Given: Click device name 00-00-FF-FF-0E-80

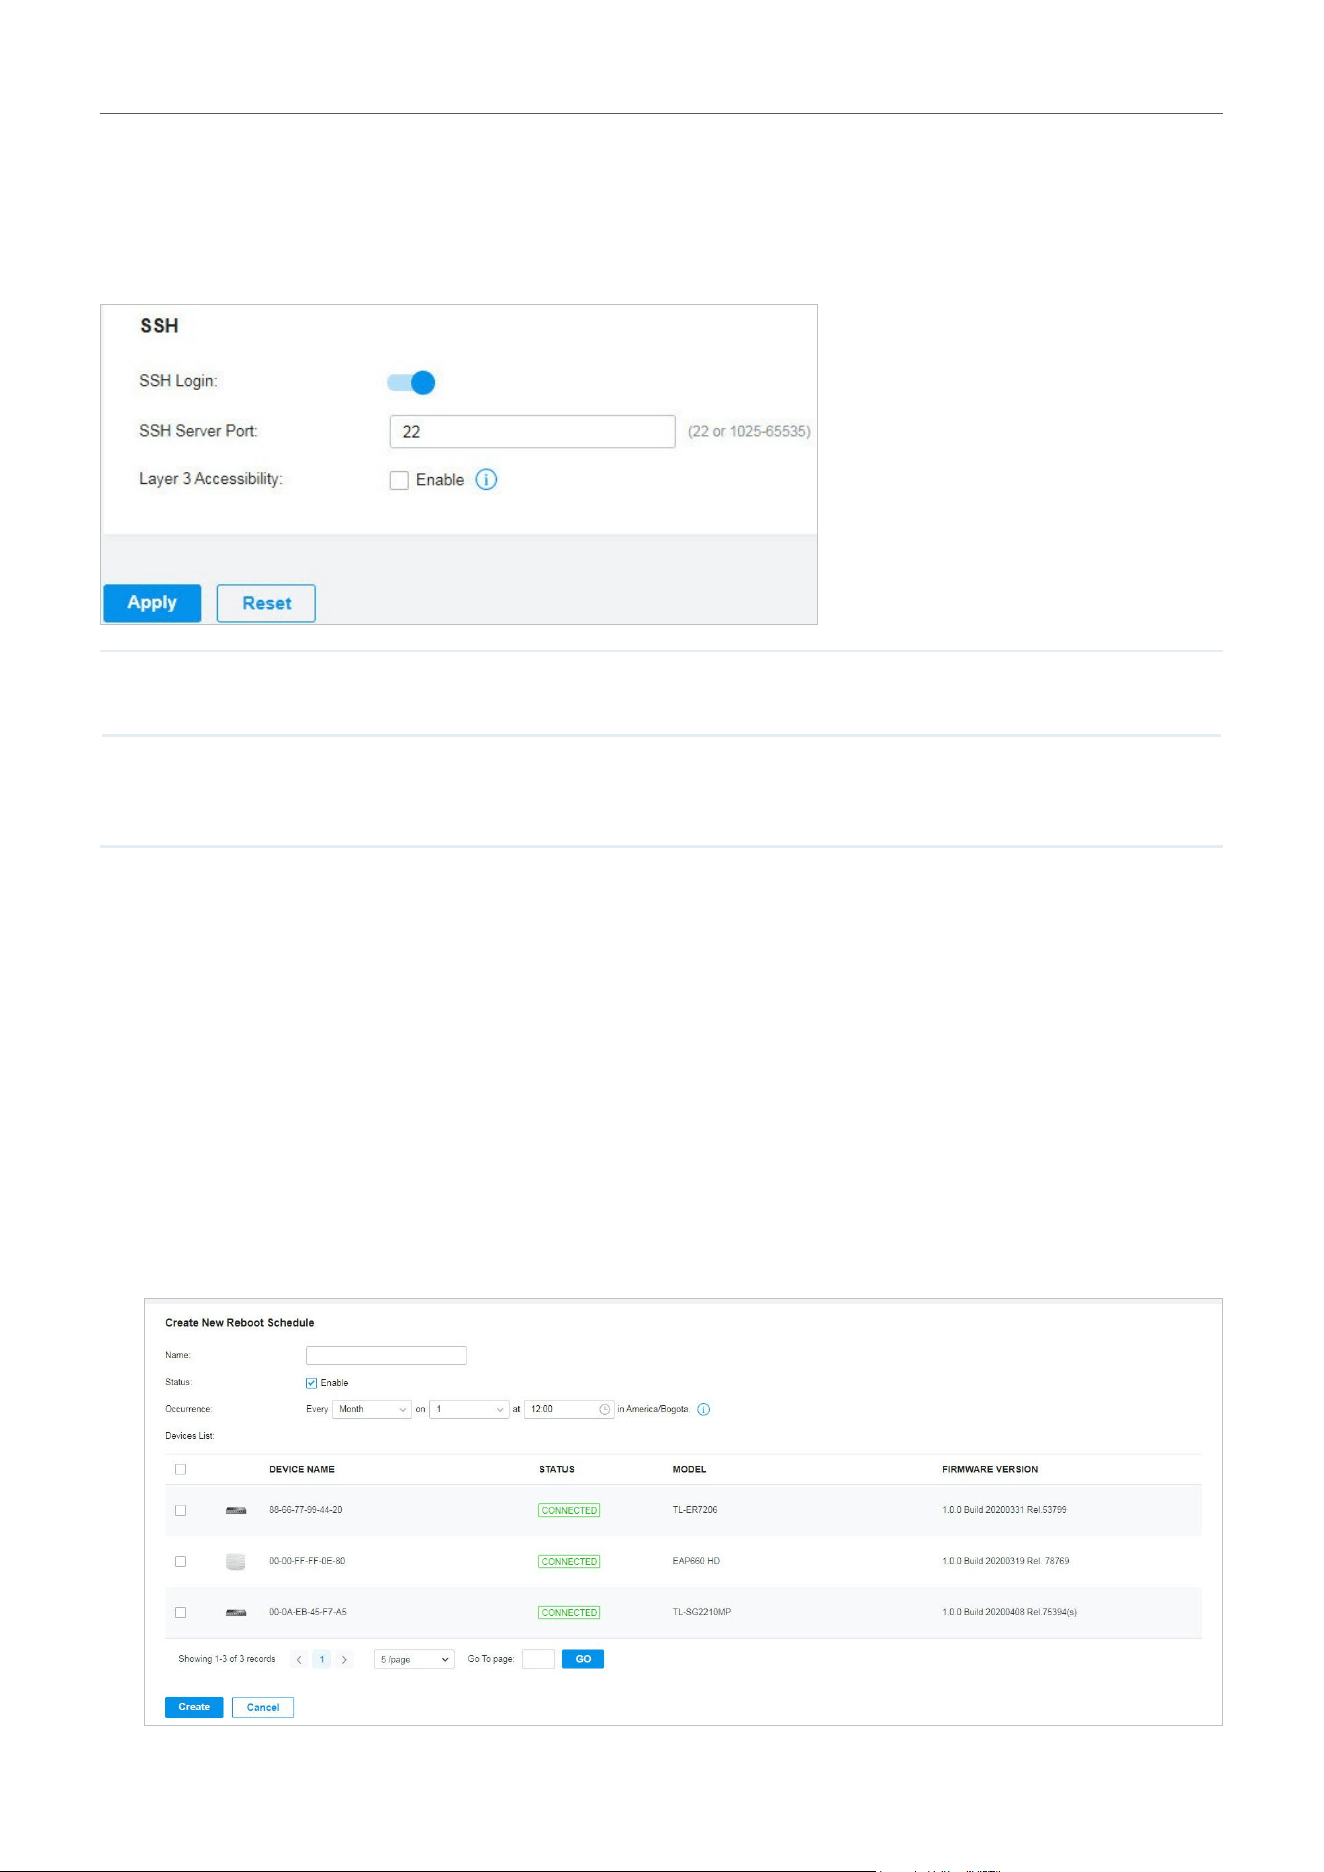Looking at the screenshot, I should pos(307,1561).
